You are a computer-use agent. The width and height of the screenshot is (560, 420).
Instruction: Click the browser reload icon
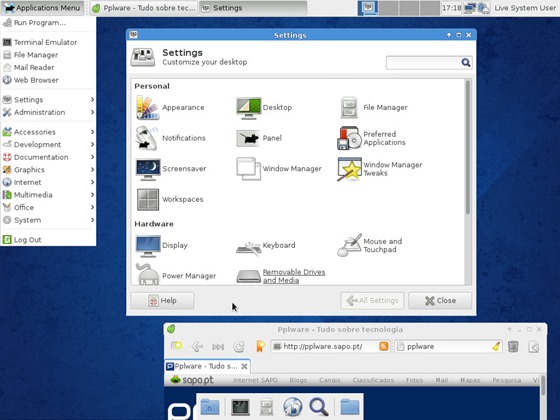(239, 346)
